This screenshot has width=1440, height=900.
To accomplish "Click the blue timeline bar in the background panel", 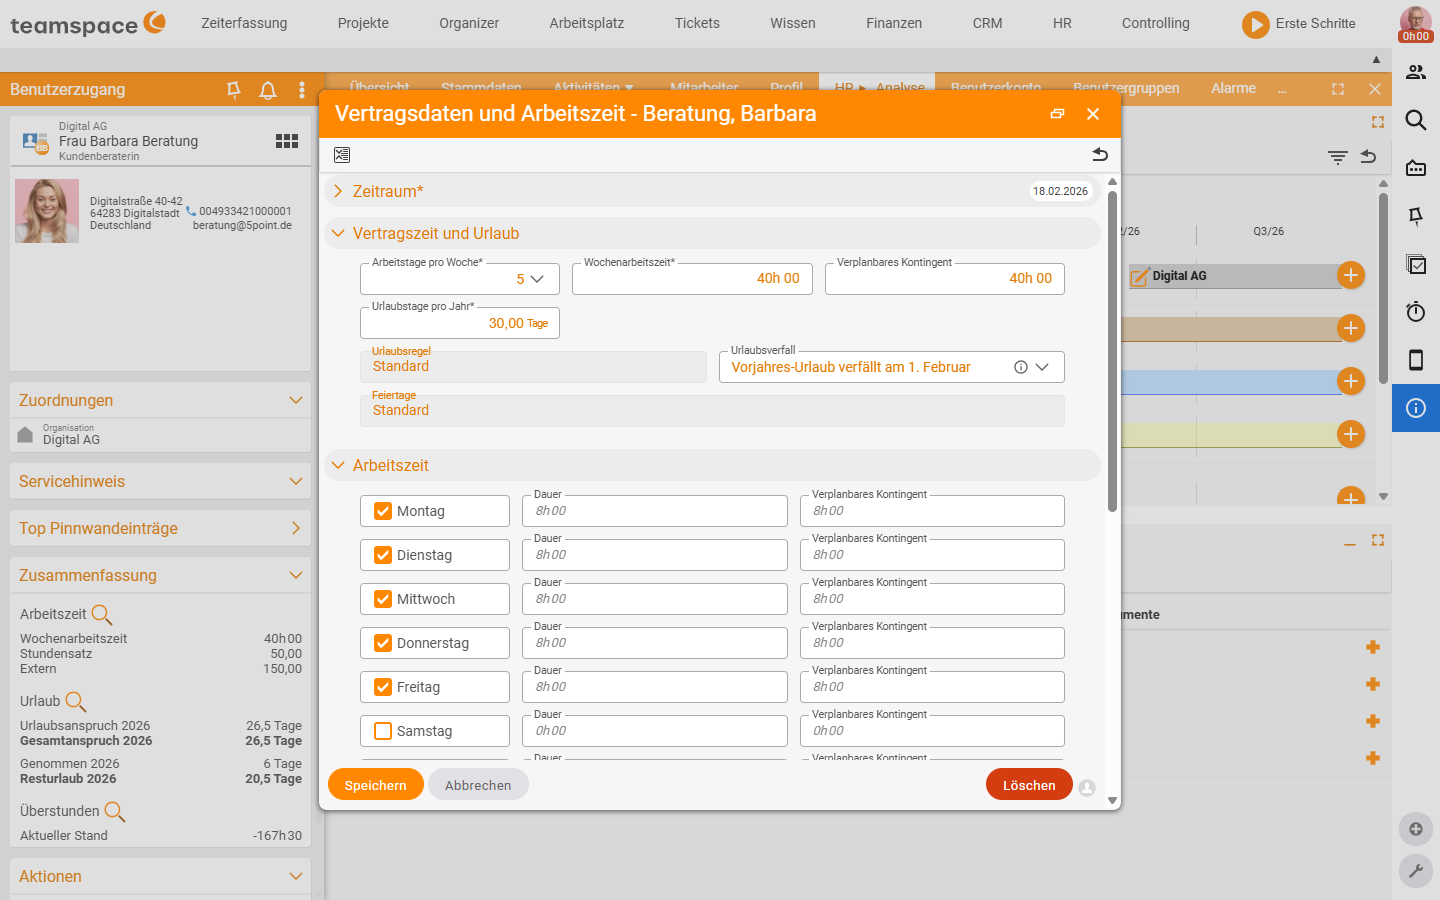I will (x=1233, y=381).
